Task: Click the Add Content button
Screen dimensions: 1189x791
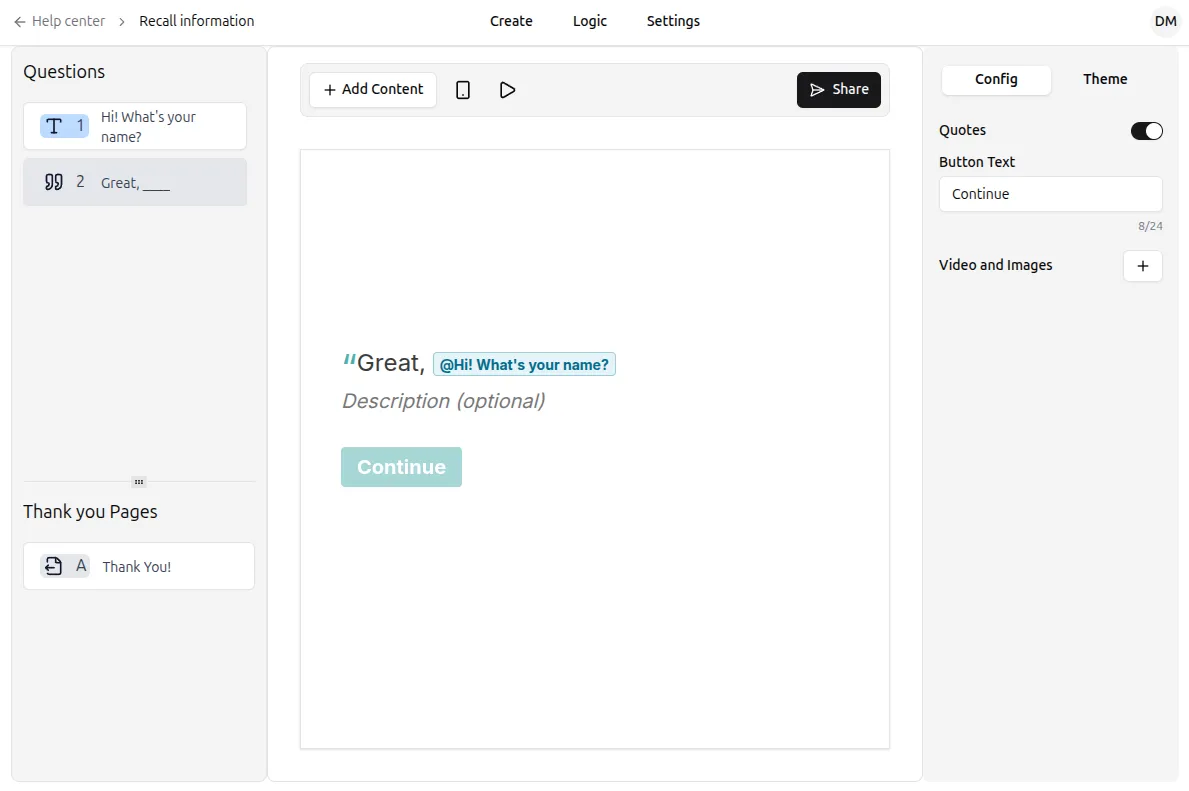Action: pyautogui.click(x=373, y=90)
